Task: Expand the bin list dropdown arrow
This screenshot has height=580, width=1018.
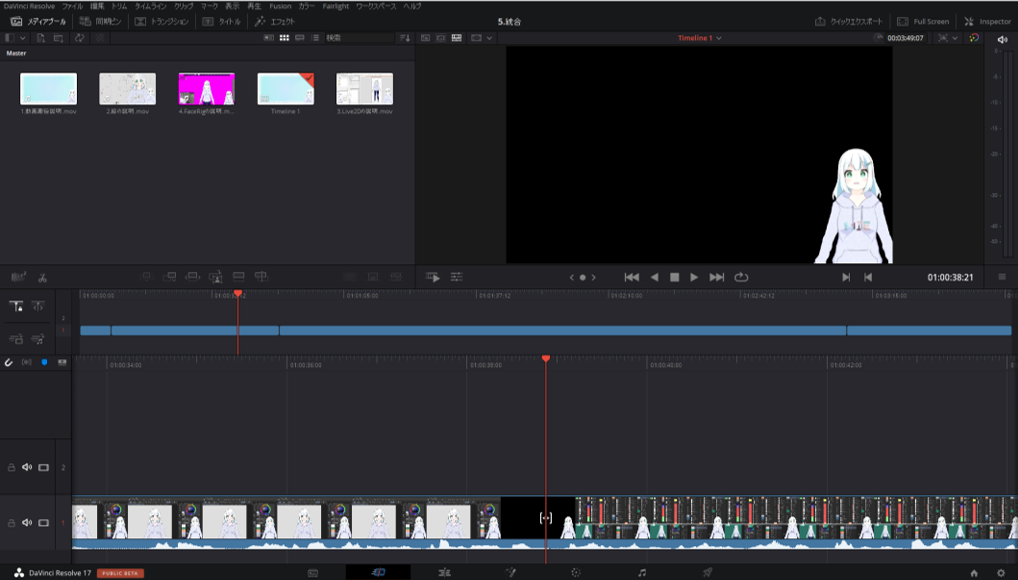Action: pyautogui.click(x=23, y=38)
